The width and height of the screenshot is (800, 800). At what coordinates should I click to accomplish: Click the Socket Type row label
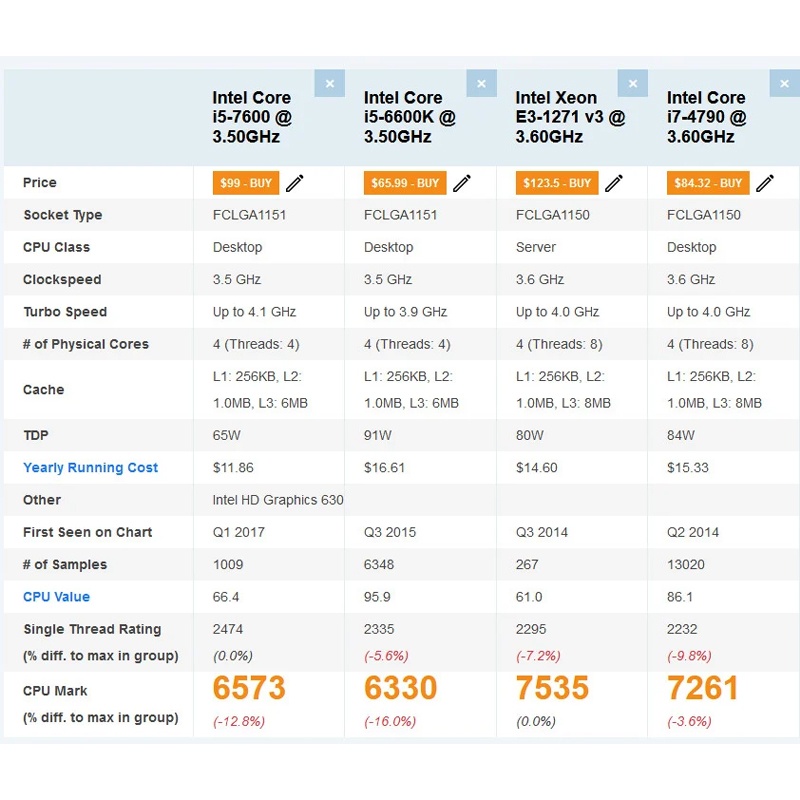(63, 215)
